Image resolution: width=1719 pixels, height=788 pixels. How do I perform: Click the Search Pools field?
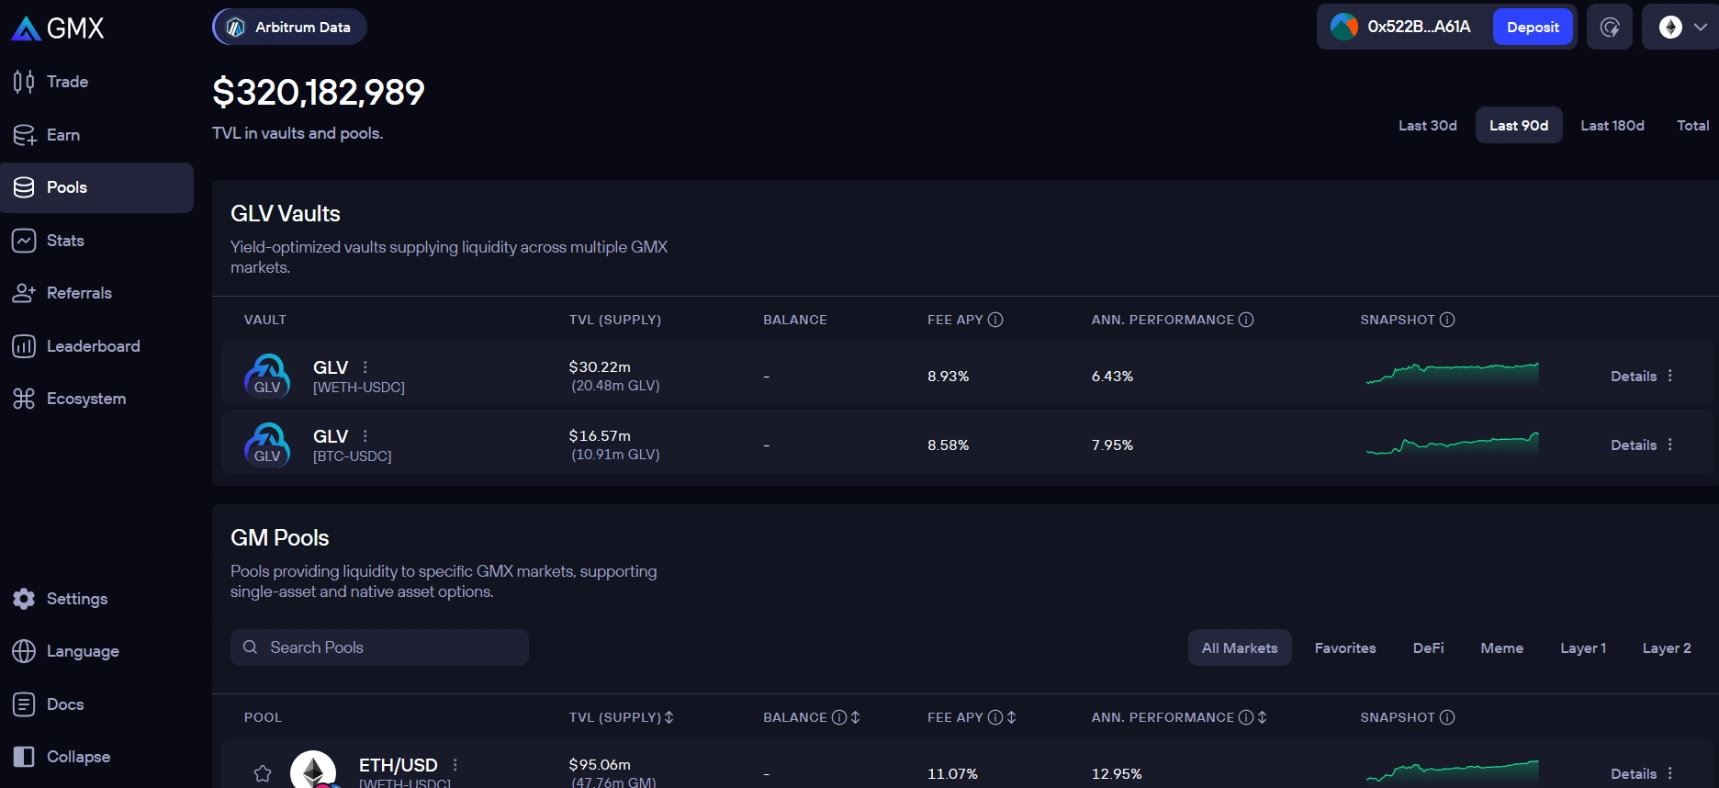pos(379,648)
